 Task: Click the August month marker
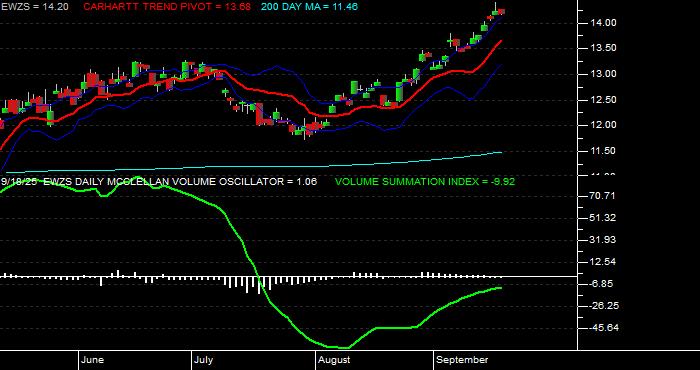334,360
